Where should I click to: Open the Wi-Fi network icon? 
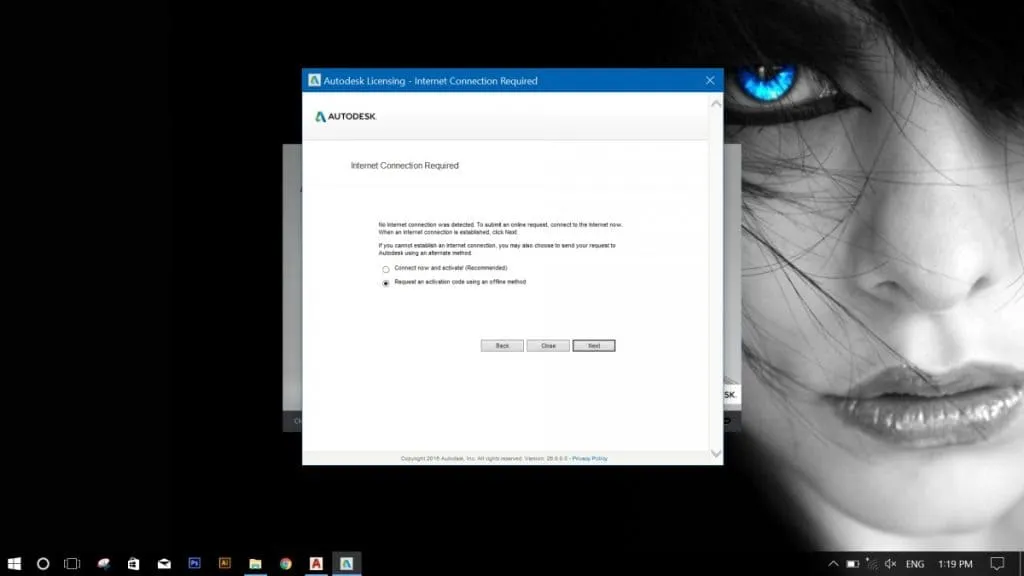[872, 564]
